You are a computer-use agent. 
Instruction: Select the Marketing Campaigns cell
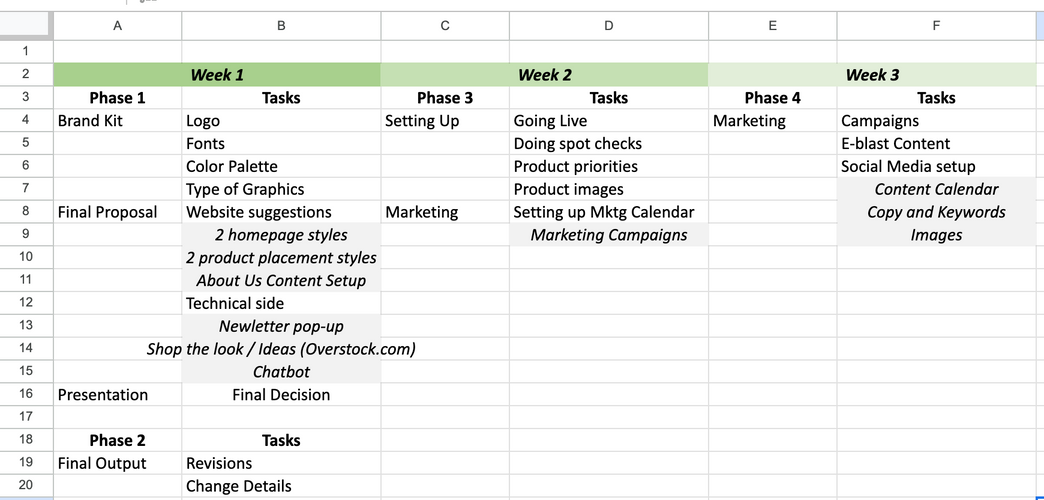point(608,235)
